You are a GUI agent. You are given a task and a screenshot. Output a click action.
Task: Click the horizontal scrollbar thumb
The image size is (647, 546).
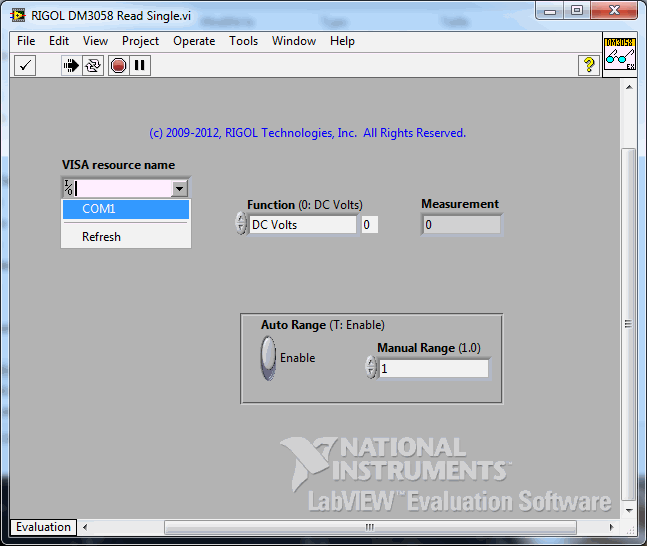370,527
